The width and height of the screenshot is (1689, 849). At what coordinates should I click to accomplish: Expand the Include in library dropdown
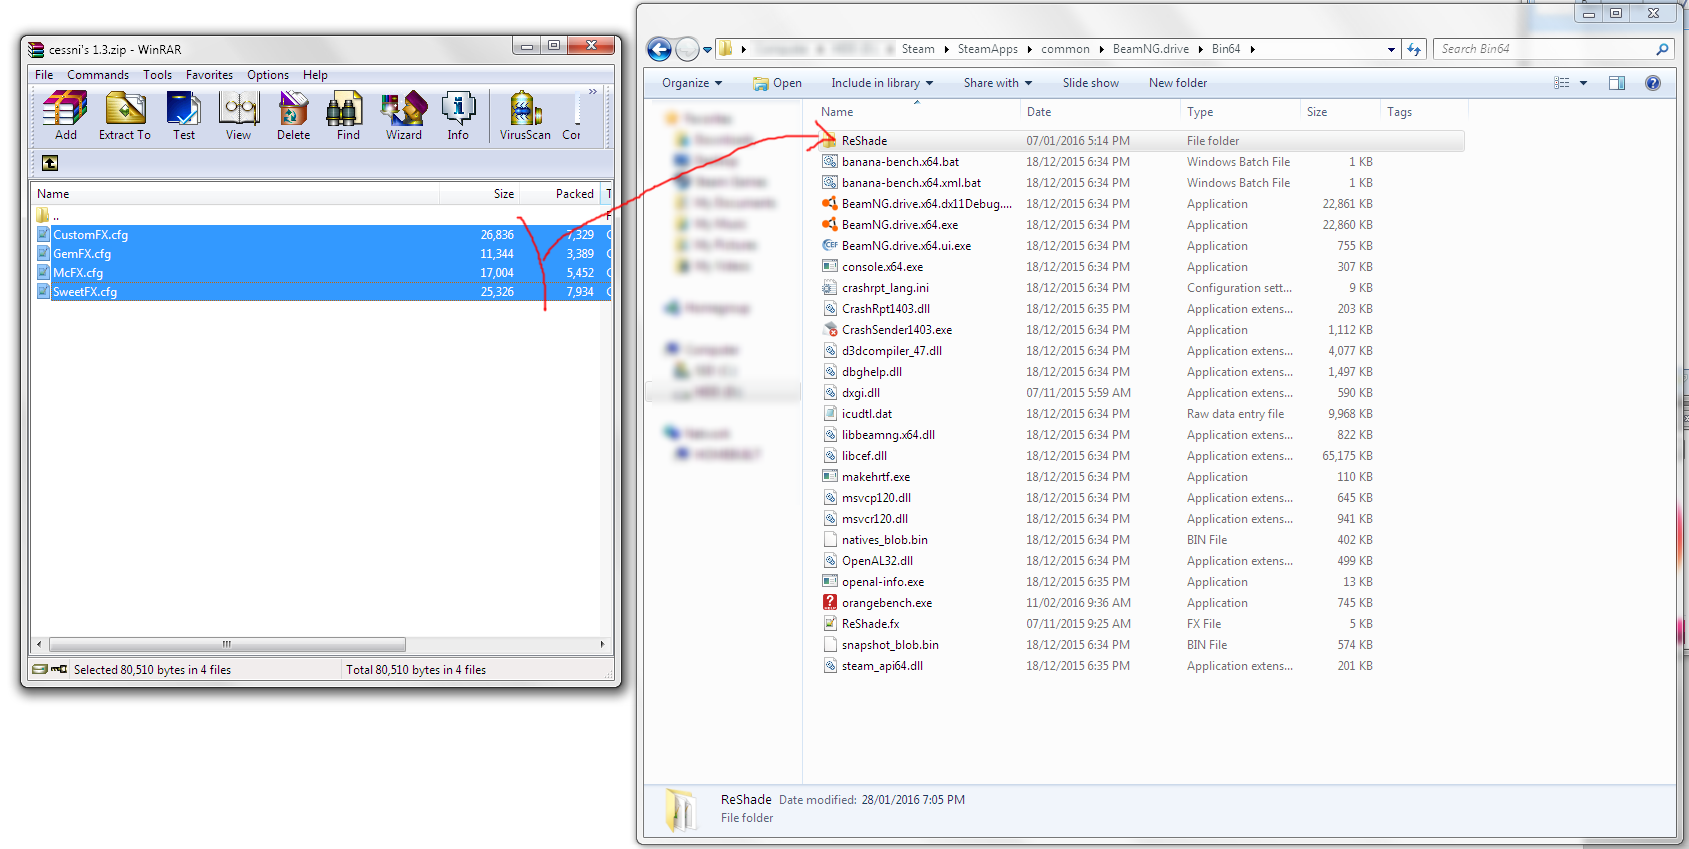[x=882, y=83]
